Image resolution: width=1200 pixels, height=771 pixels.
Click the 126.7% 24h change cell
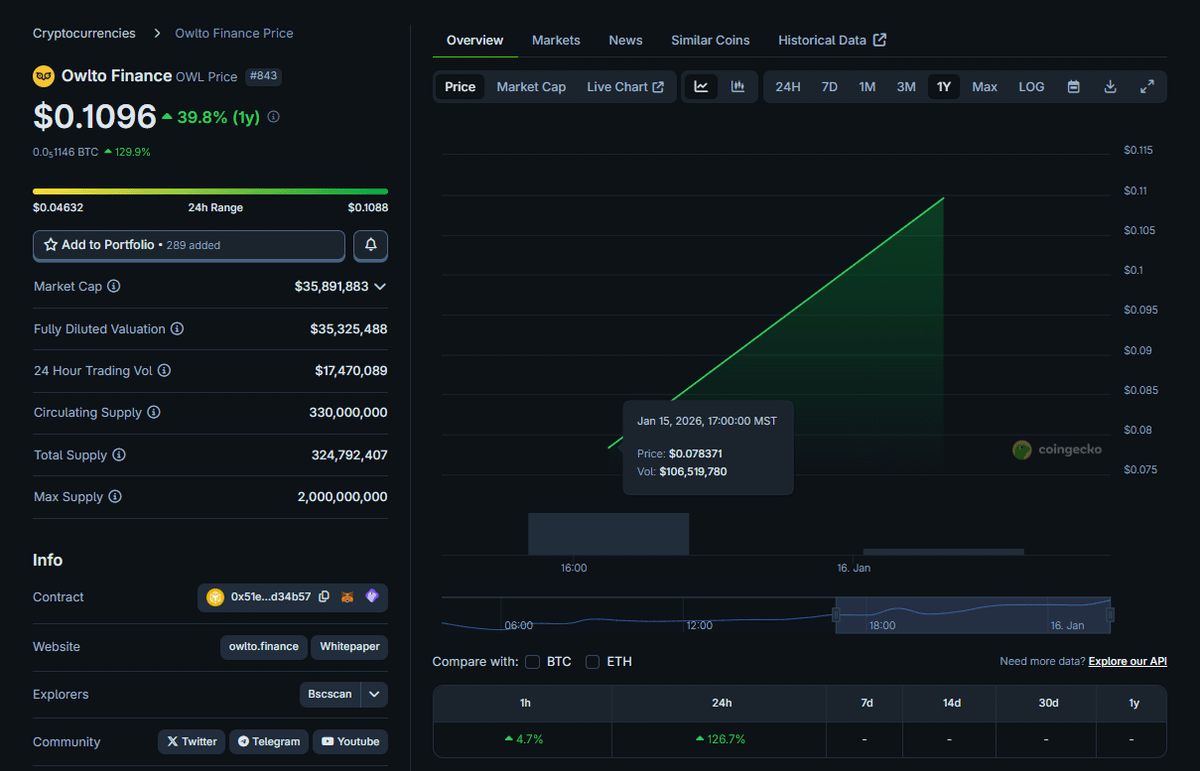719,739
